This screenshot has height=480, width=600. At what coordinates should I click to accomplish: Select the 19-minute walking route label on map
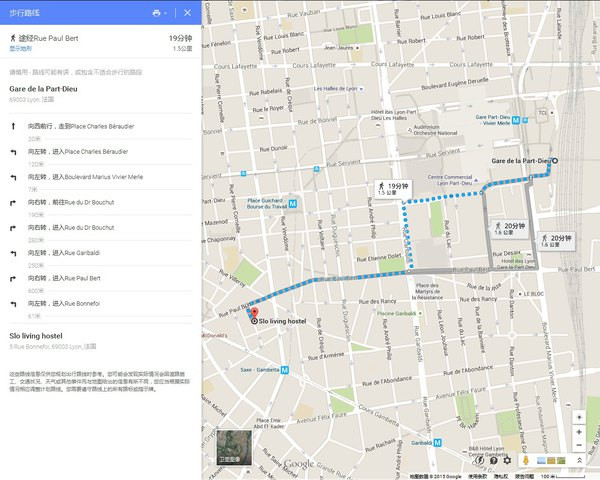point(393,189)
